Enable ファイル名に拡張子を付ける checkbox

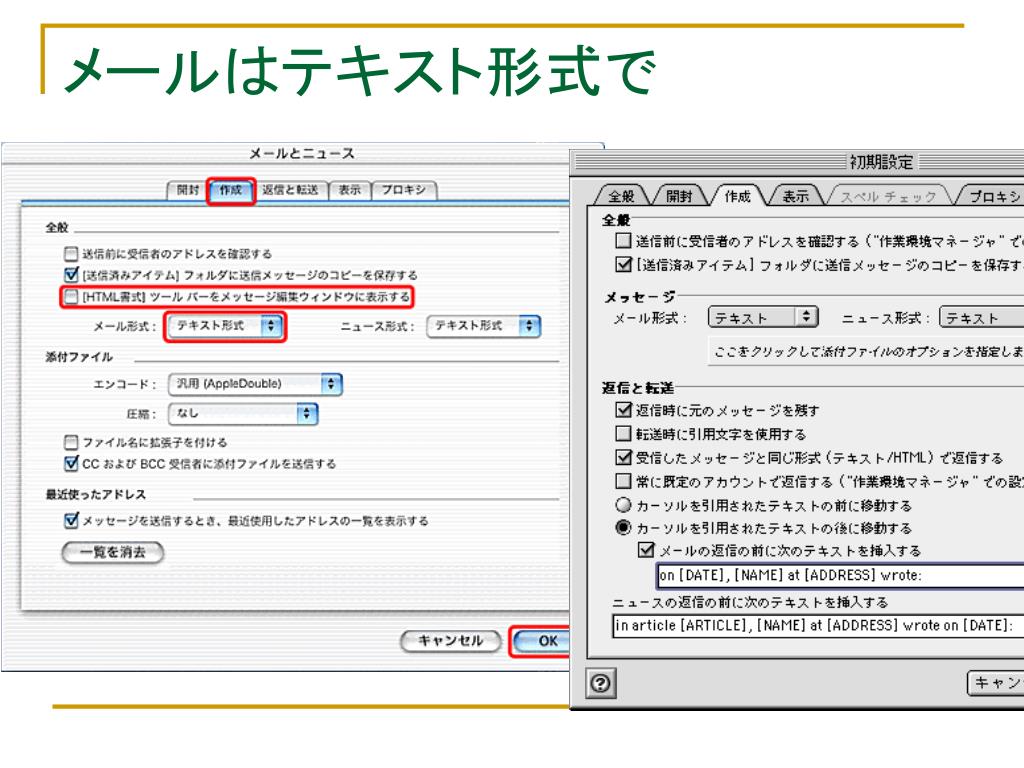point(71,442)
